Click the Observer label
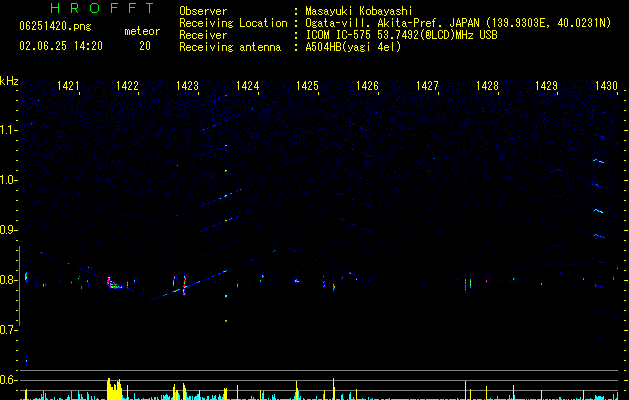The width and height of the screenshot is (629, 400). pyautogui.click(x=203, y=11)
